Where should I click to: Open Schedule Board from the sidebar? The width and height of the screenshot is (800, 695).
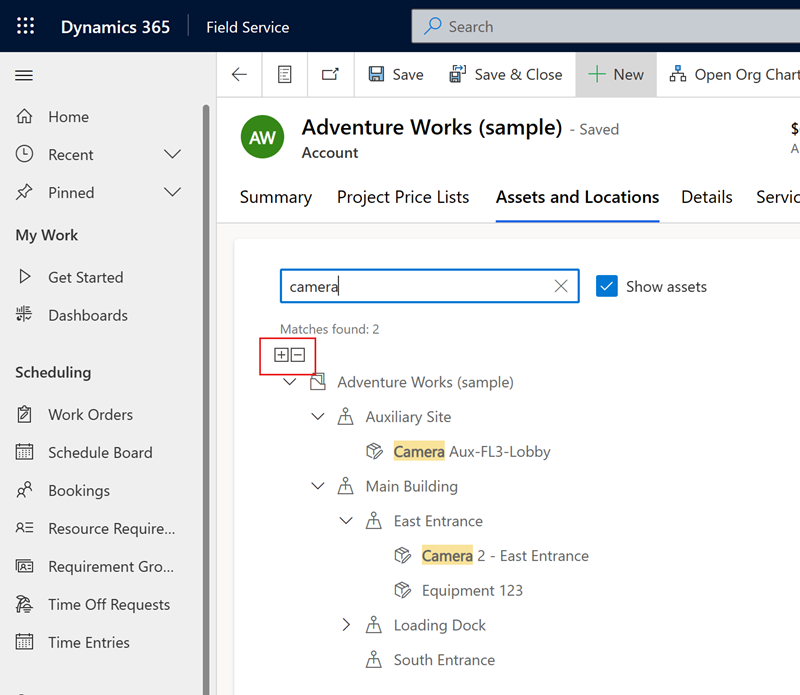click(100, 453)
